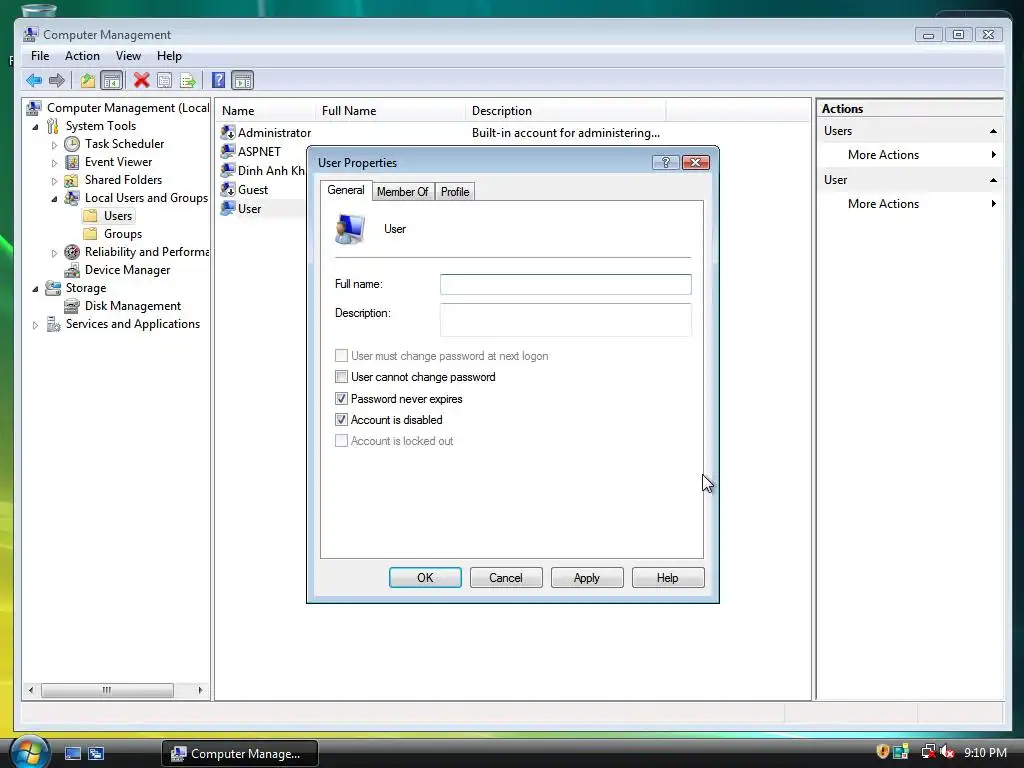This screenshot has width=1024, height=768.
Task: Click the red Delete X toolbar icon
Action: [141, 80]
